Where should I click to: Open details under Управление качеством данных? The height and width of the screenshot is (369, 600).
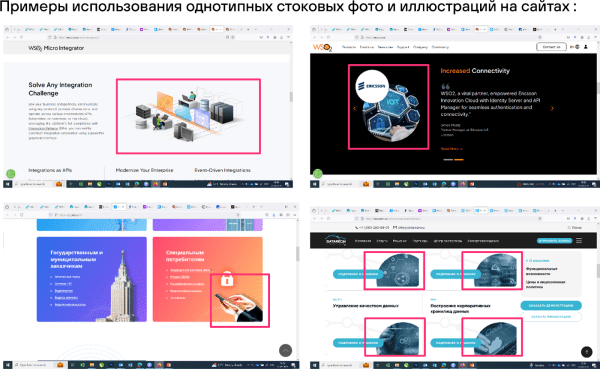[358, 343]
